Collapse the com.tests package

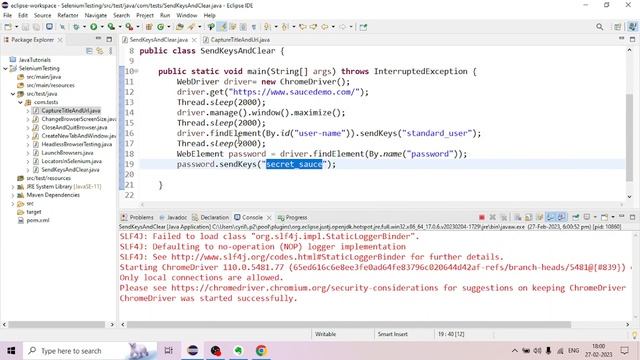pyautogui.click(x=20, y=102)
